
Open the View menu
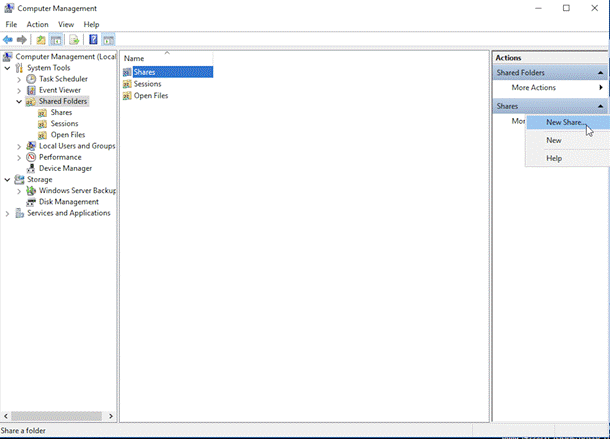pyautogui.click(x=66, y=25)
